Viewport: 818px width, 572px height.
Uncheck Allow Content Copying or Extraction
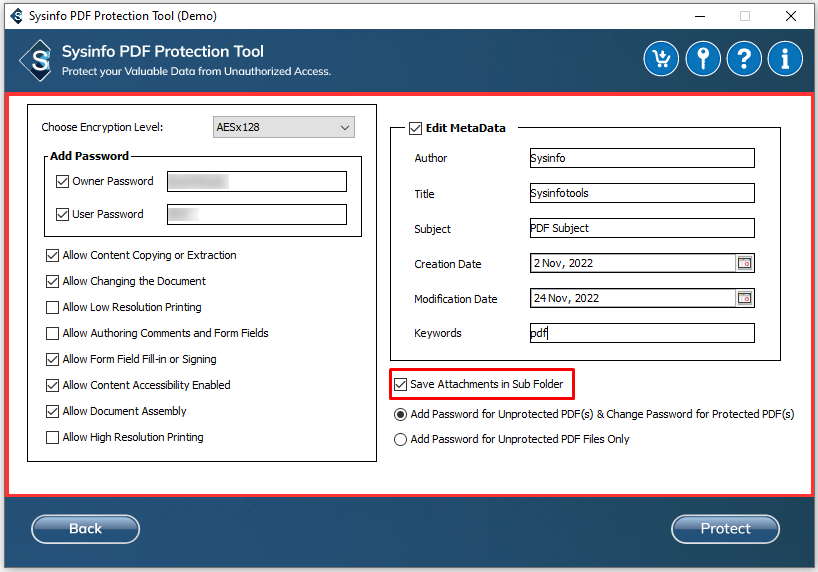[52, 255]
